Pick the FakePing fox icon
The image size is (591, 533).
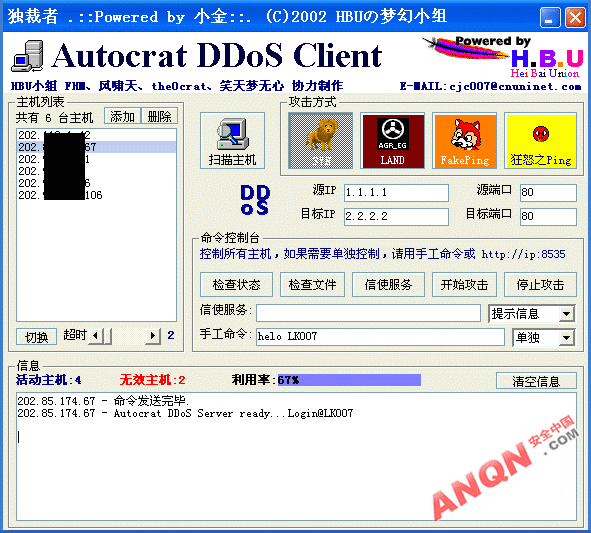click(464, 141)
